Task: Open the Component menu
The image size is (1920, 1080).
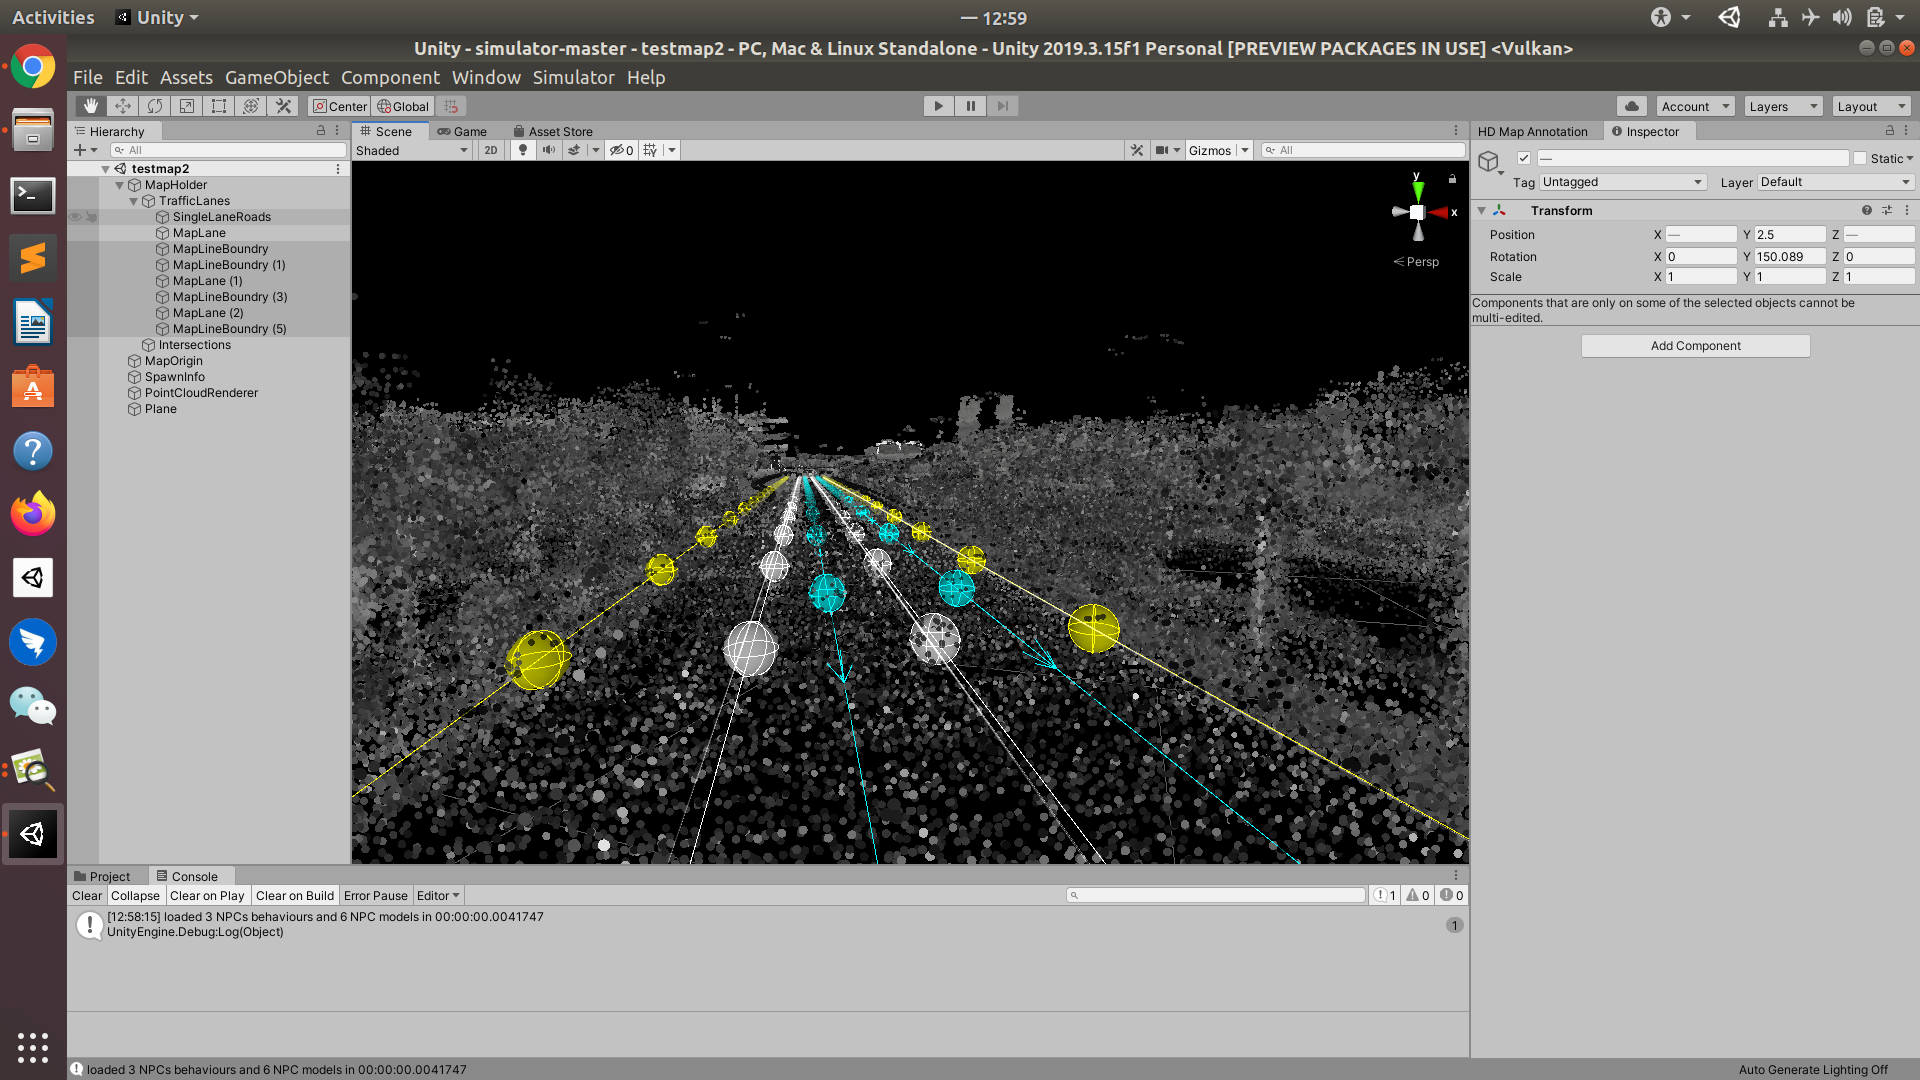Action: 390,77
